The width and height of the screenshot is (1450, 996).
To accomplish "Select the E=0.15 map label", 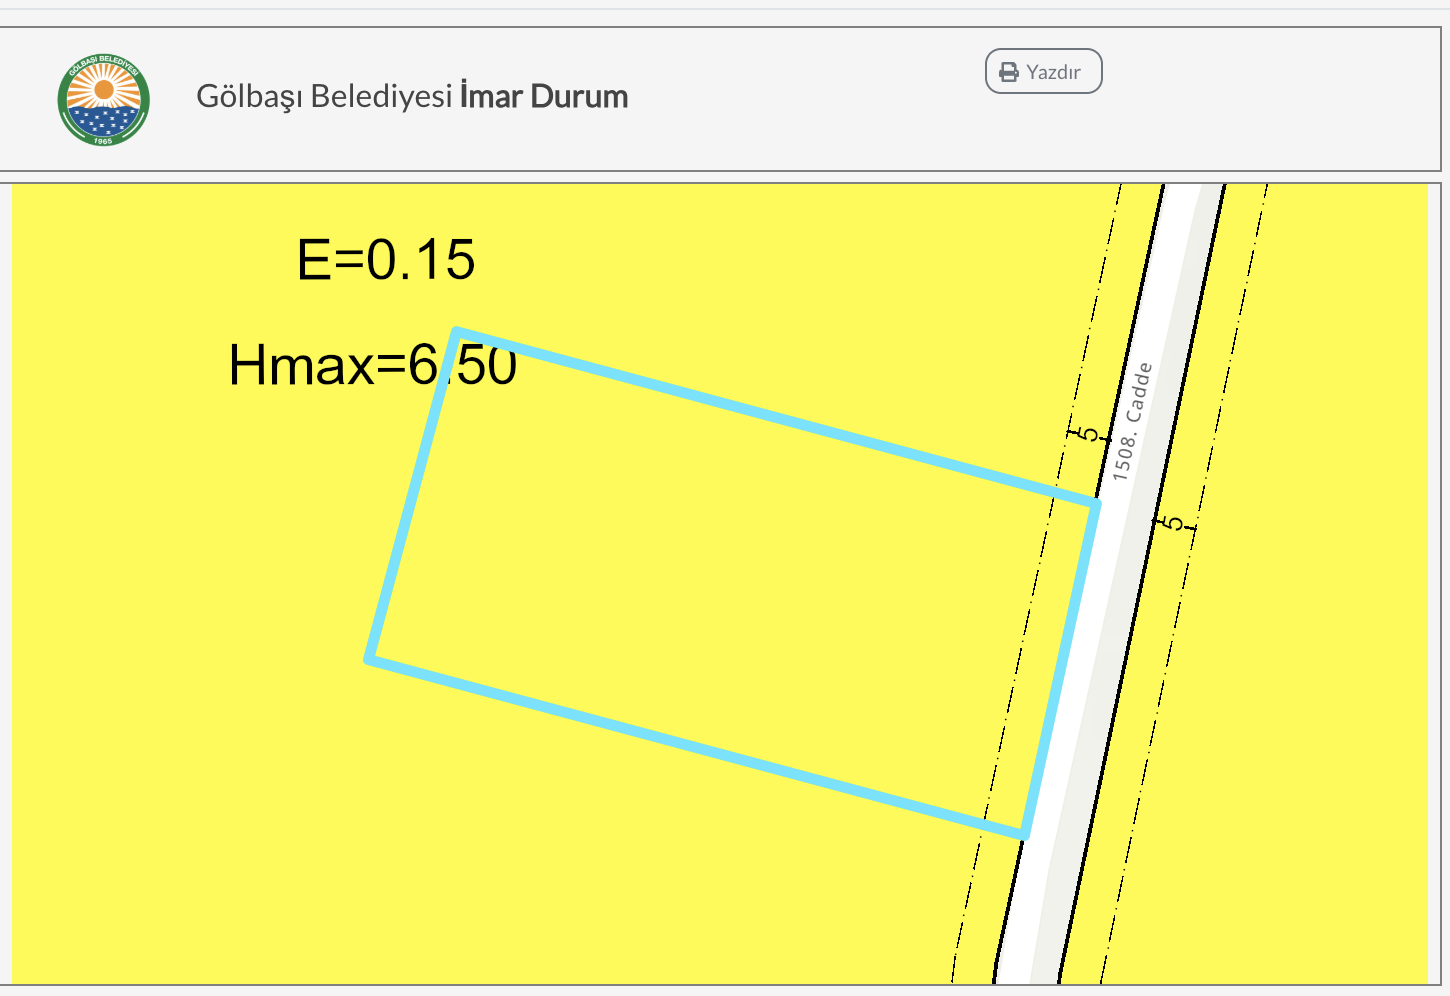I will point(386,260).
